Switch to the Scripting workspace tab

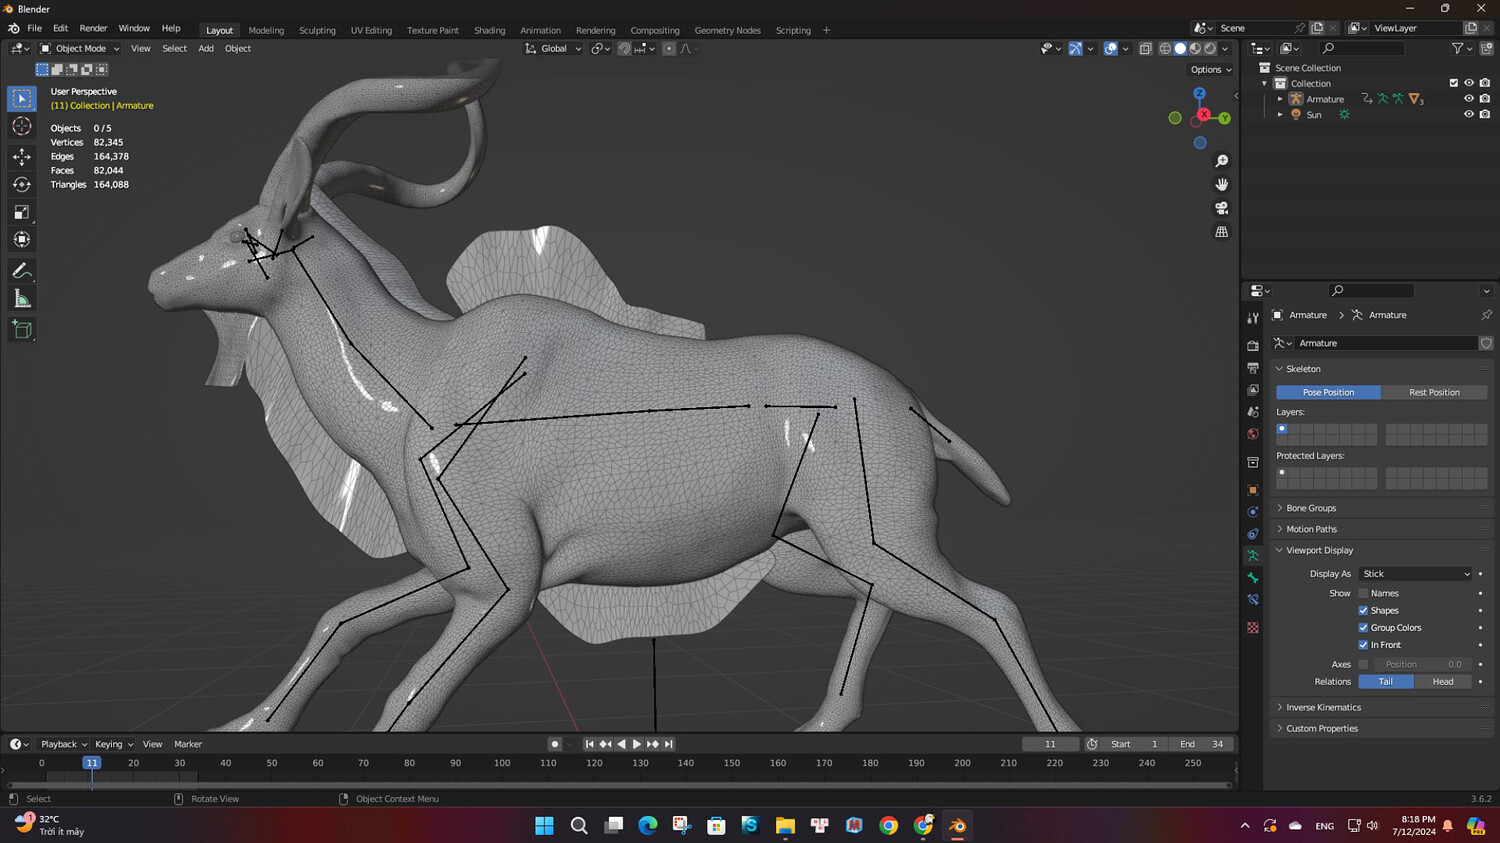click(793, 30)
